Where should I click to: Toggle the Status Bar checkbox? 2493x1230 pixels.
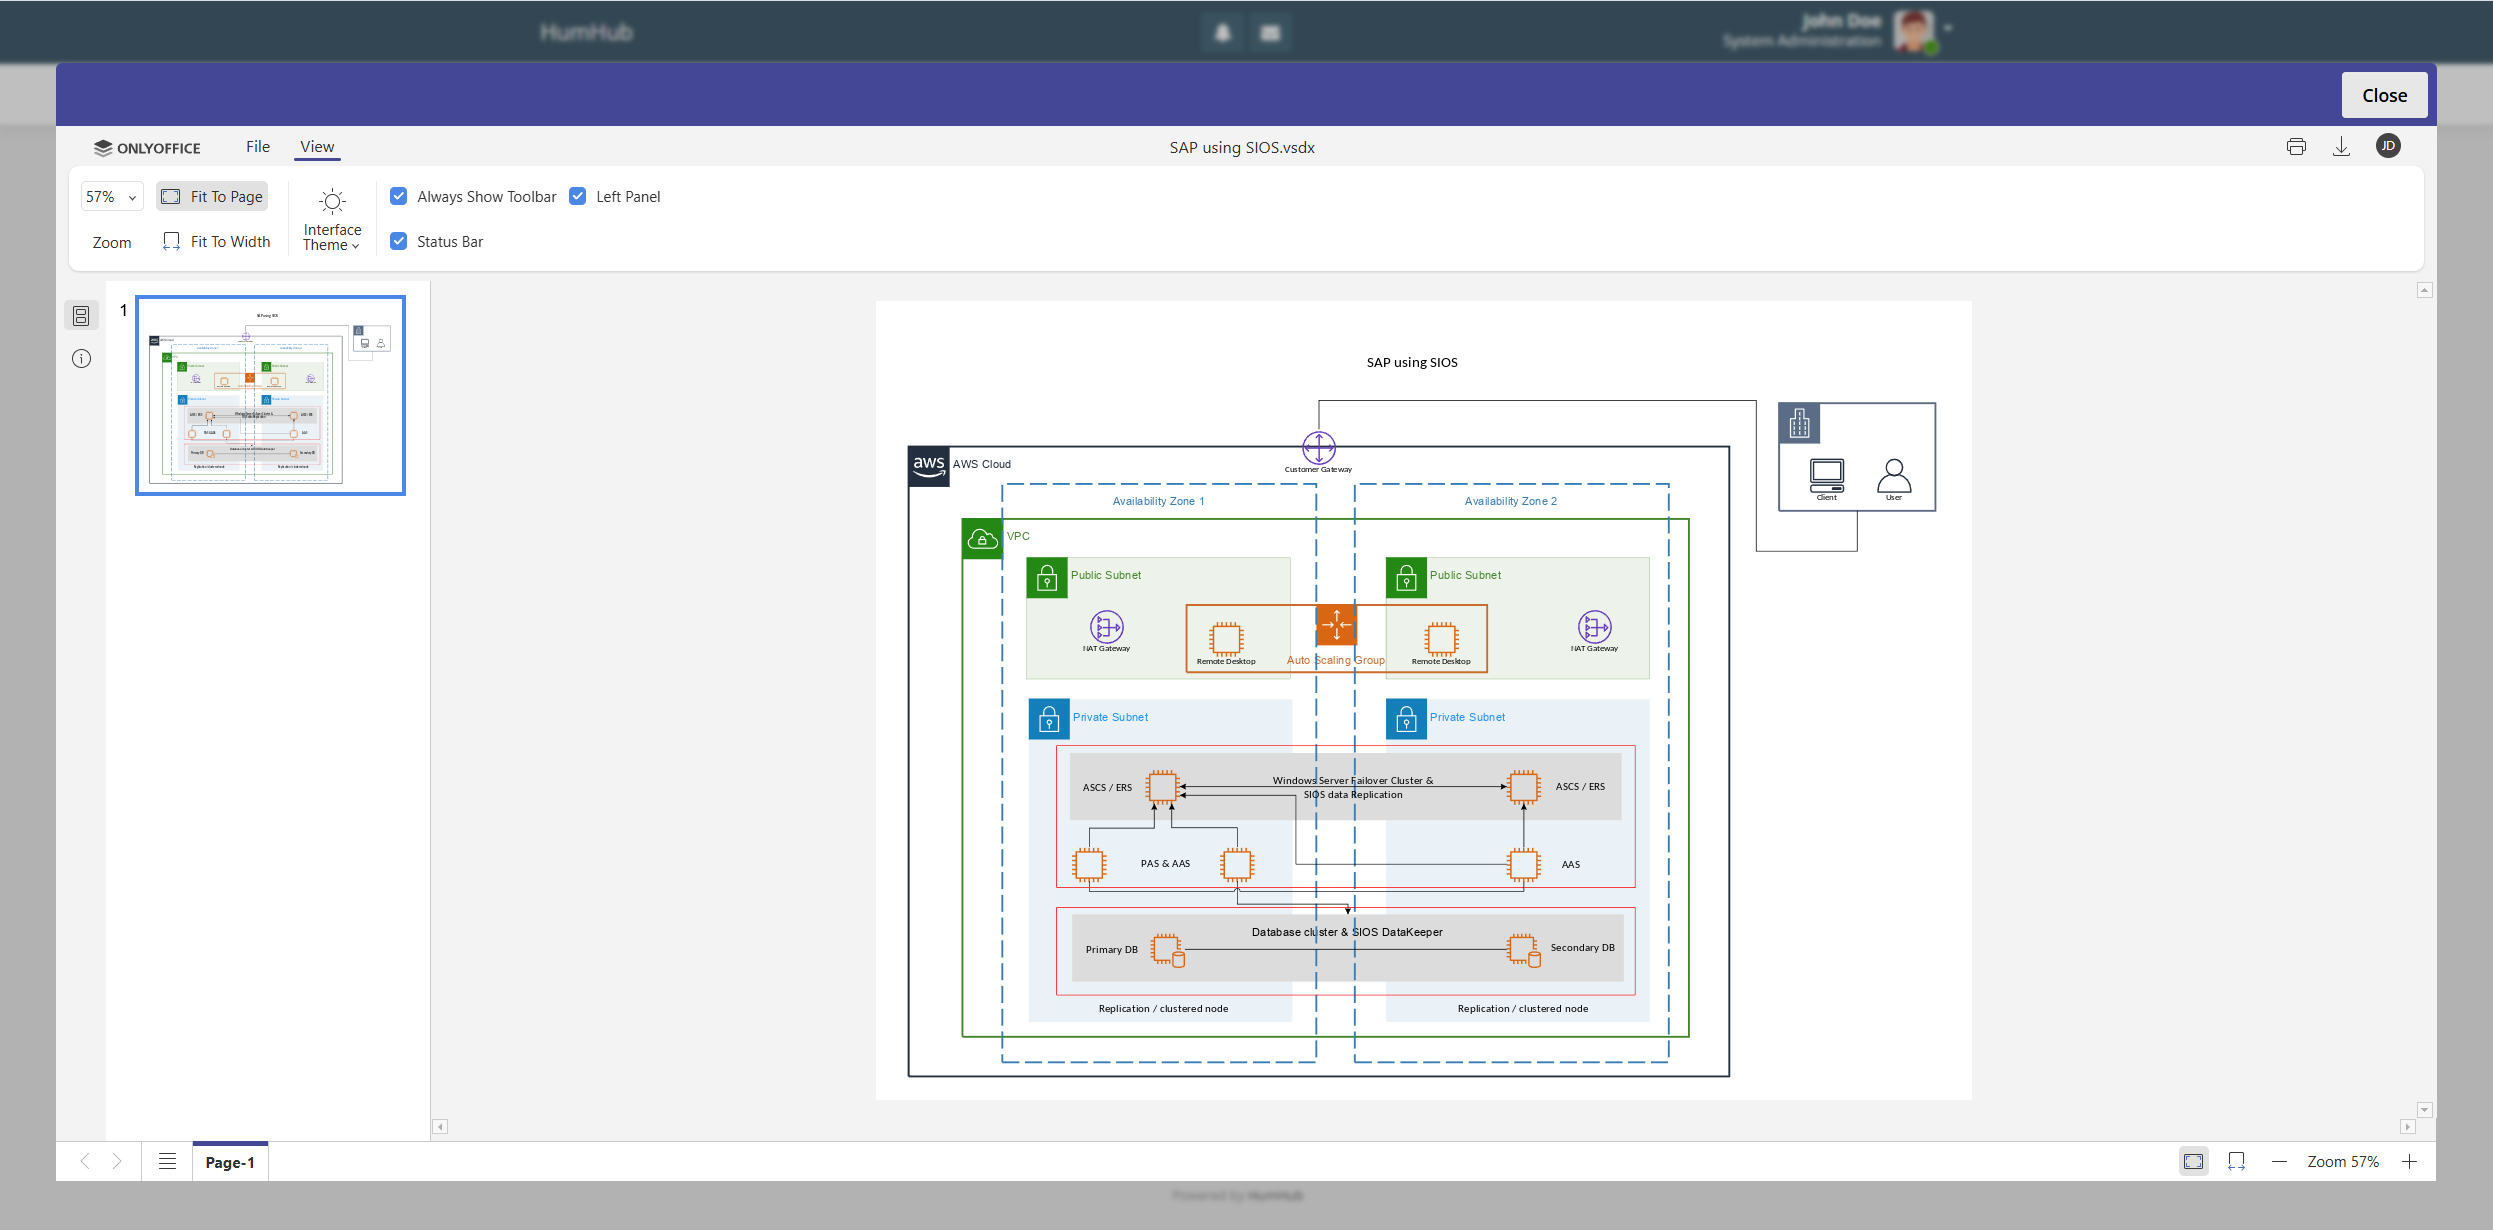400,240
